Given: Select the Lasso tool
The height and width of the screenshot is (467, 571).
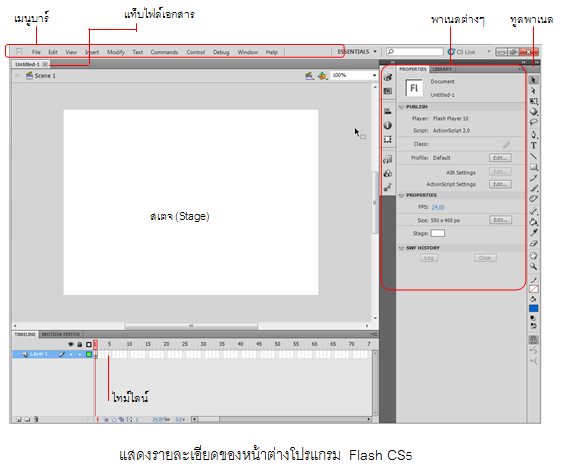Looking at the screenshot, I should [x=533, y=122].
